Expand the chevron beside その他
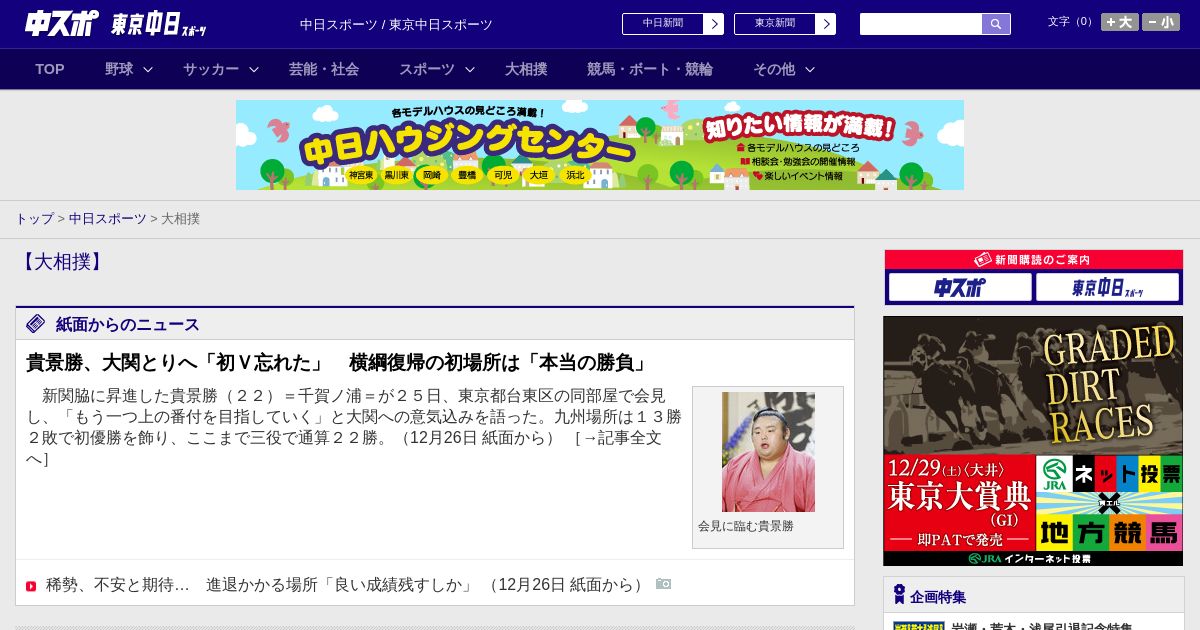The width and height of the screenshot is (1200, 630). (x=810, y=69)
